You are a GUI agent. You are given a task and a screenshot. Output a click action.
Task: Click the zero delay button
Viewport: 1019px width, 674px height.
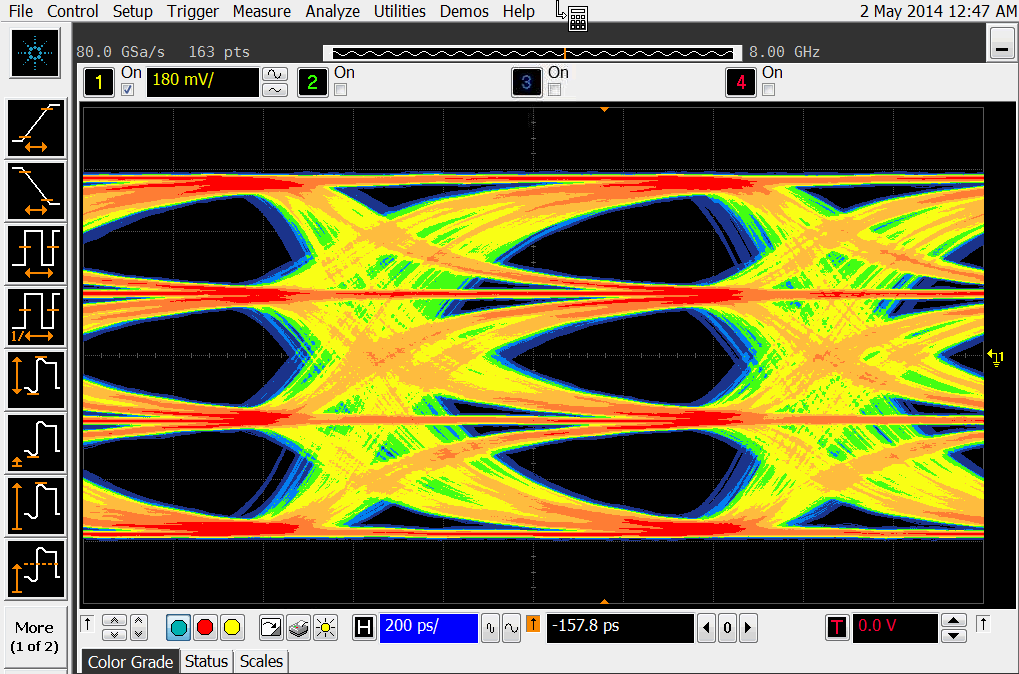727,628
